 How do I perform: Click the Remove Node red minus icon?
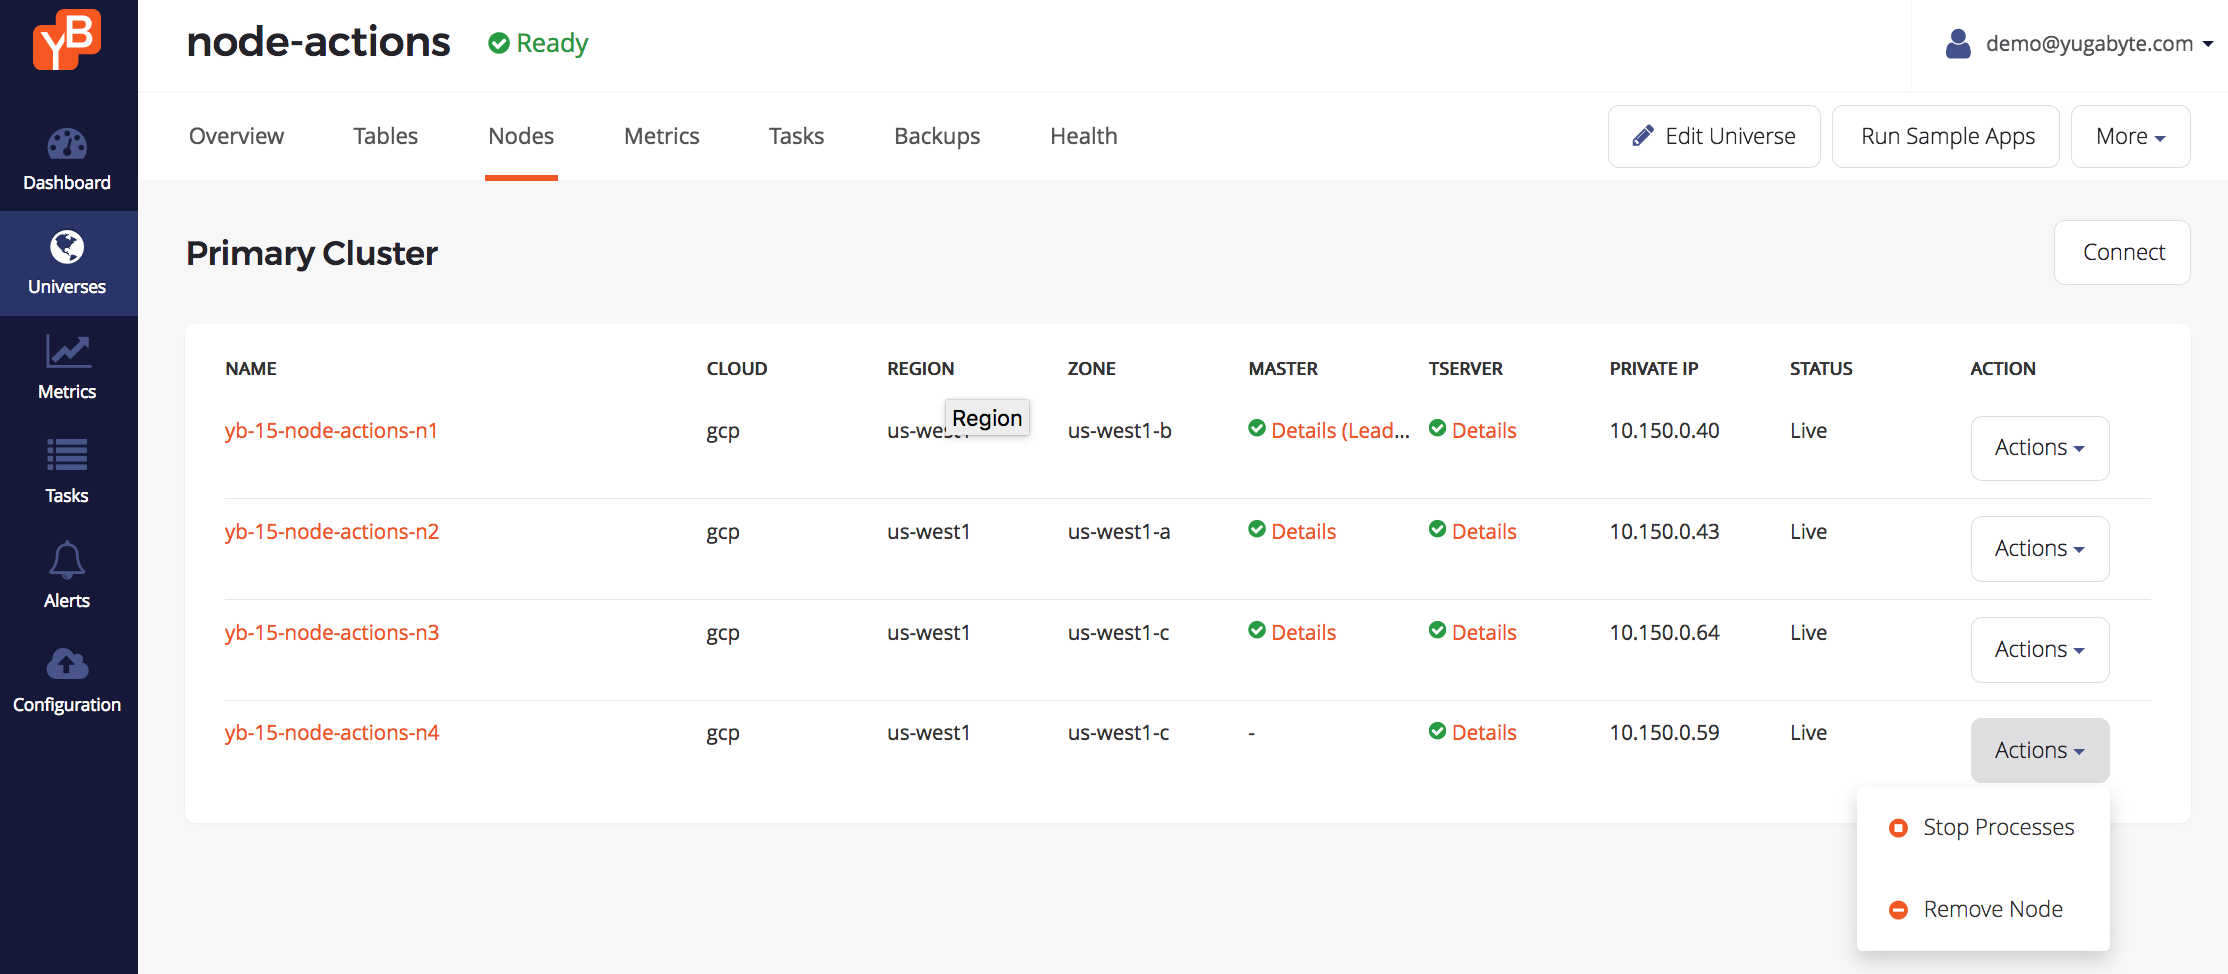1898,910
